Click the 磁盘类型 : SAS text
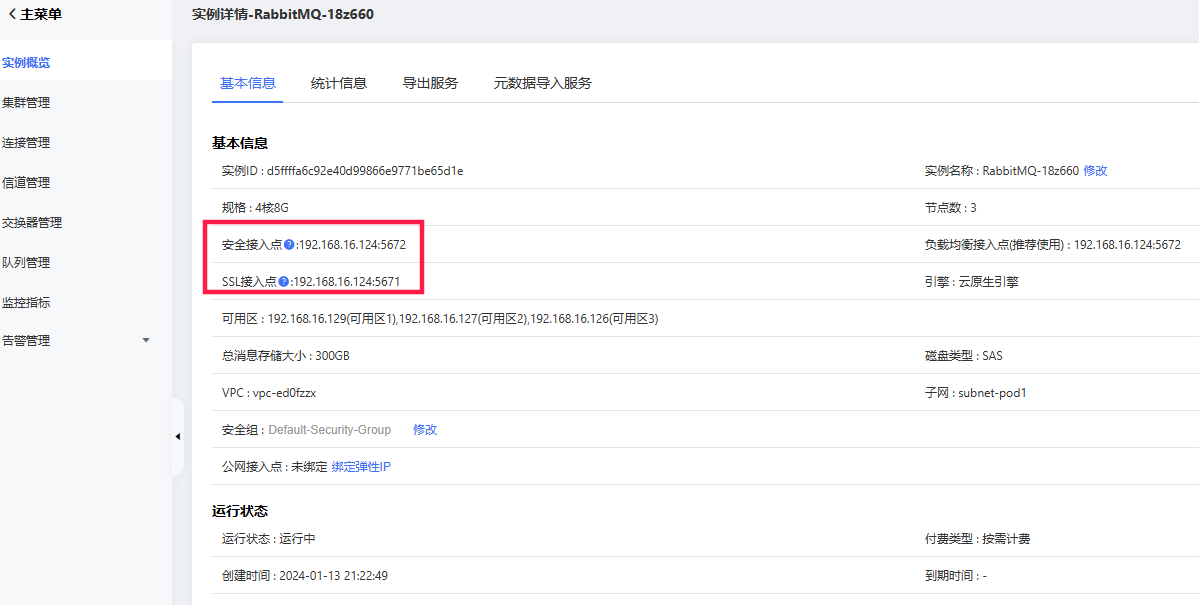 click(963, 356)
